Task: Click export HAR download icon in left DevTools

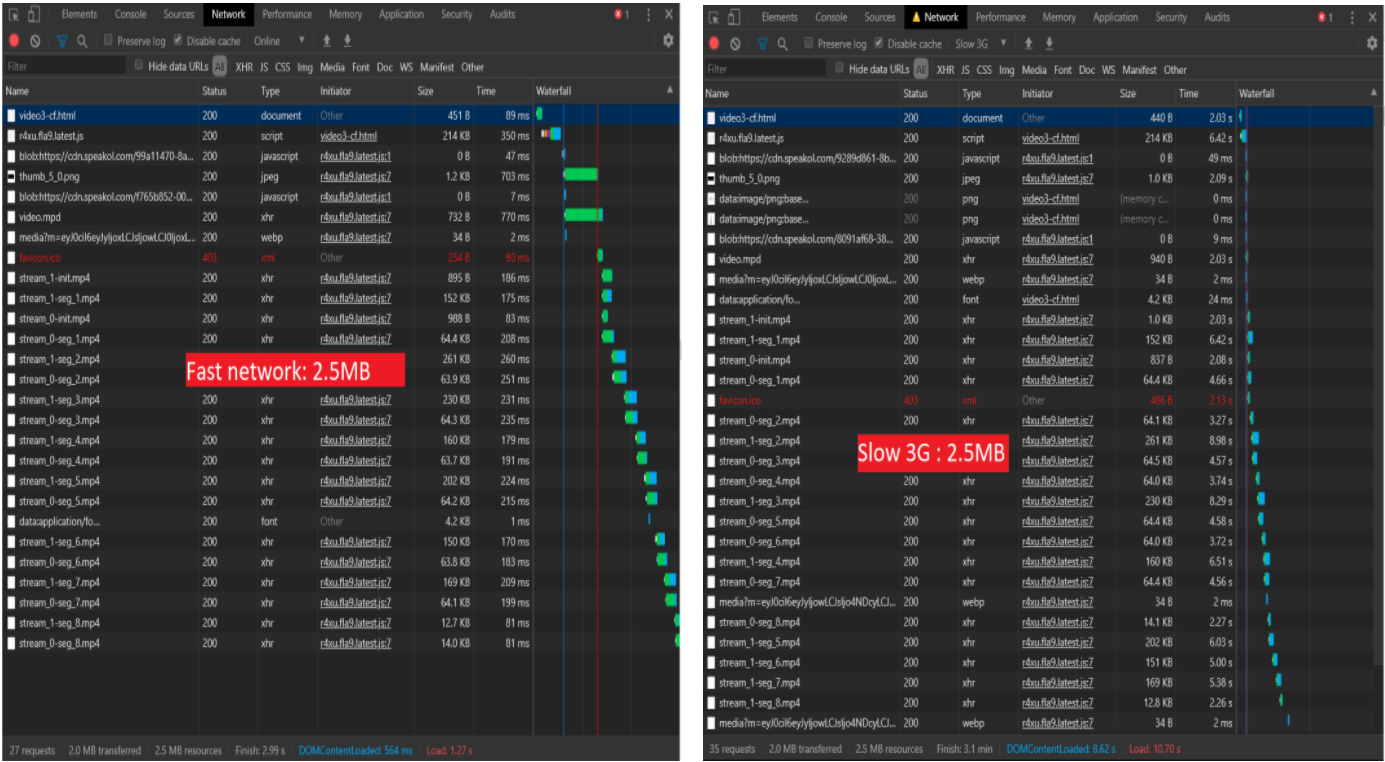Action: tap(347, 41)
